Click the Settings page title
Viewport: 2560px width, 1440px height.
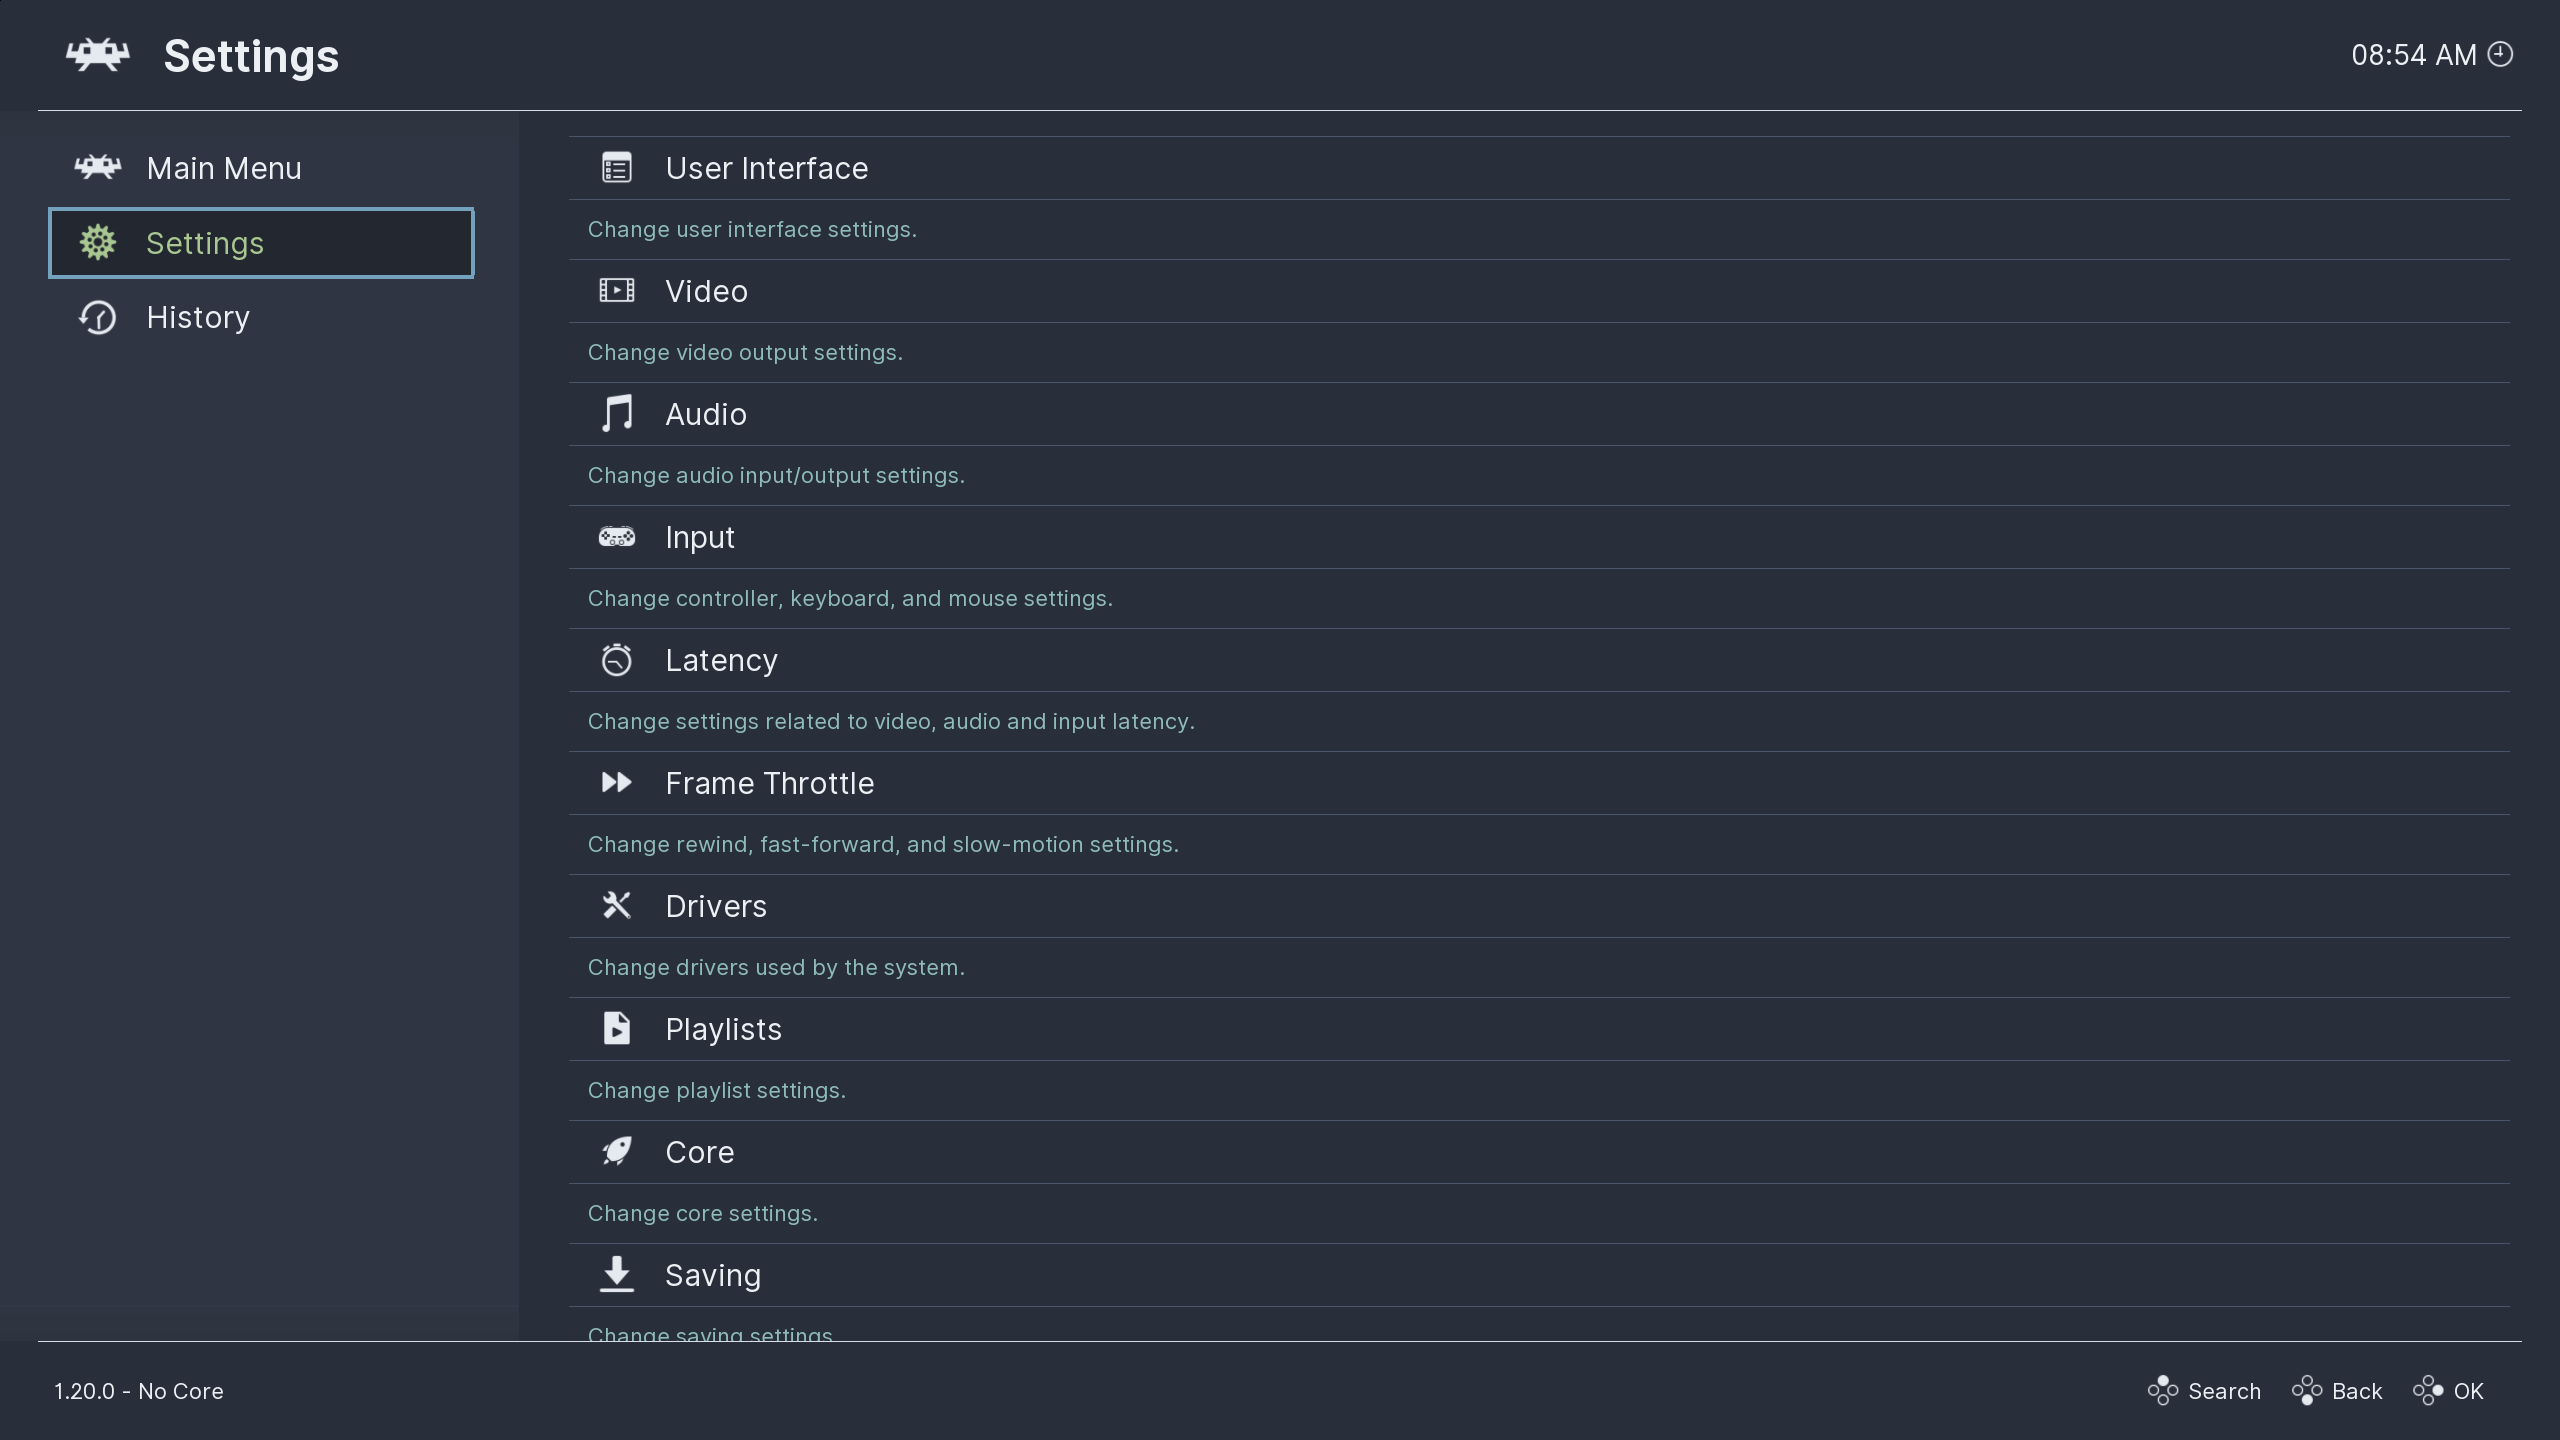coord(251,57)
